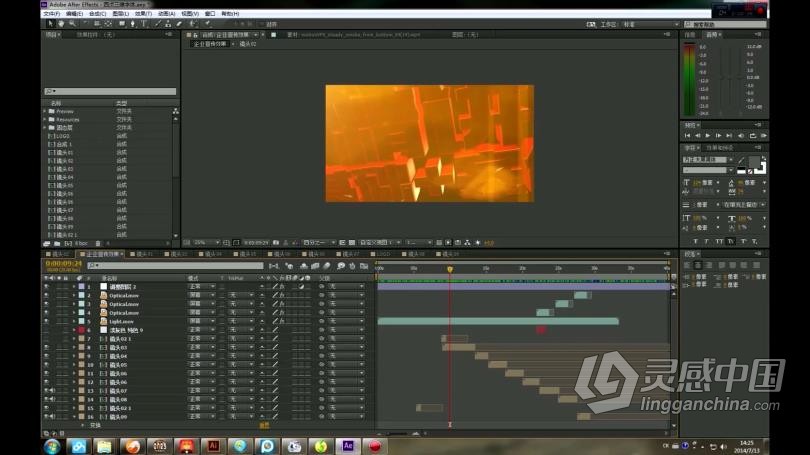The height and width of the screenshot is (455, 810).
Task: Expand layer 1 properties triangle
Action: pyautogui.click(x=74, y=287)
